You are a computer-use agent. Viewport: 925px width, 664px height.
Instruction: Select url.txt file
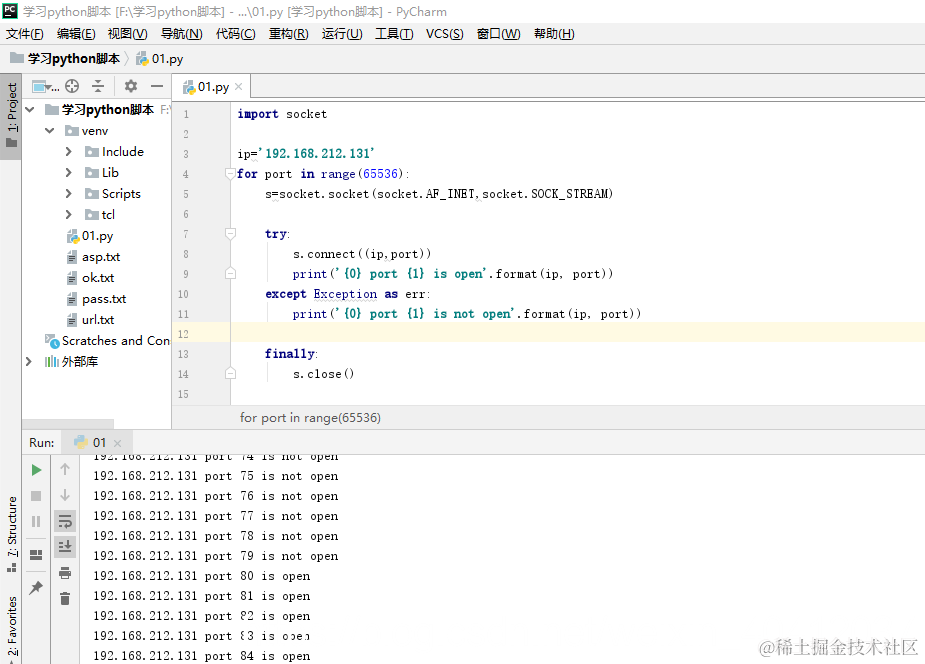98,320
